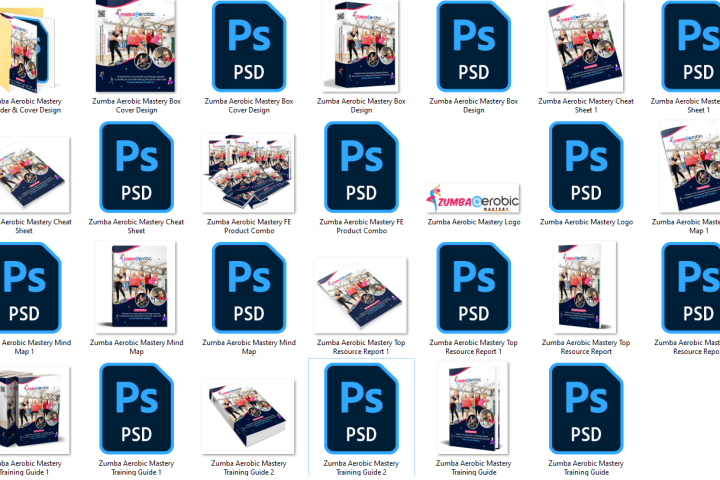
Task: Select the Training Guide 1 image thumbnail
Action: coord(33,410)
